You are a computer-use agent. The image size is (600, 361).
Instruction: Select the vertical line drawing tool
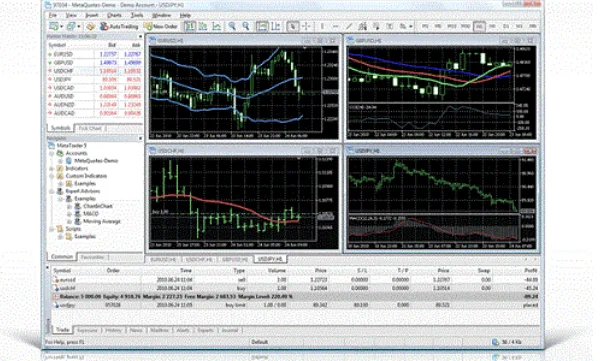pyautogui.click(x=322, y=26)
